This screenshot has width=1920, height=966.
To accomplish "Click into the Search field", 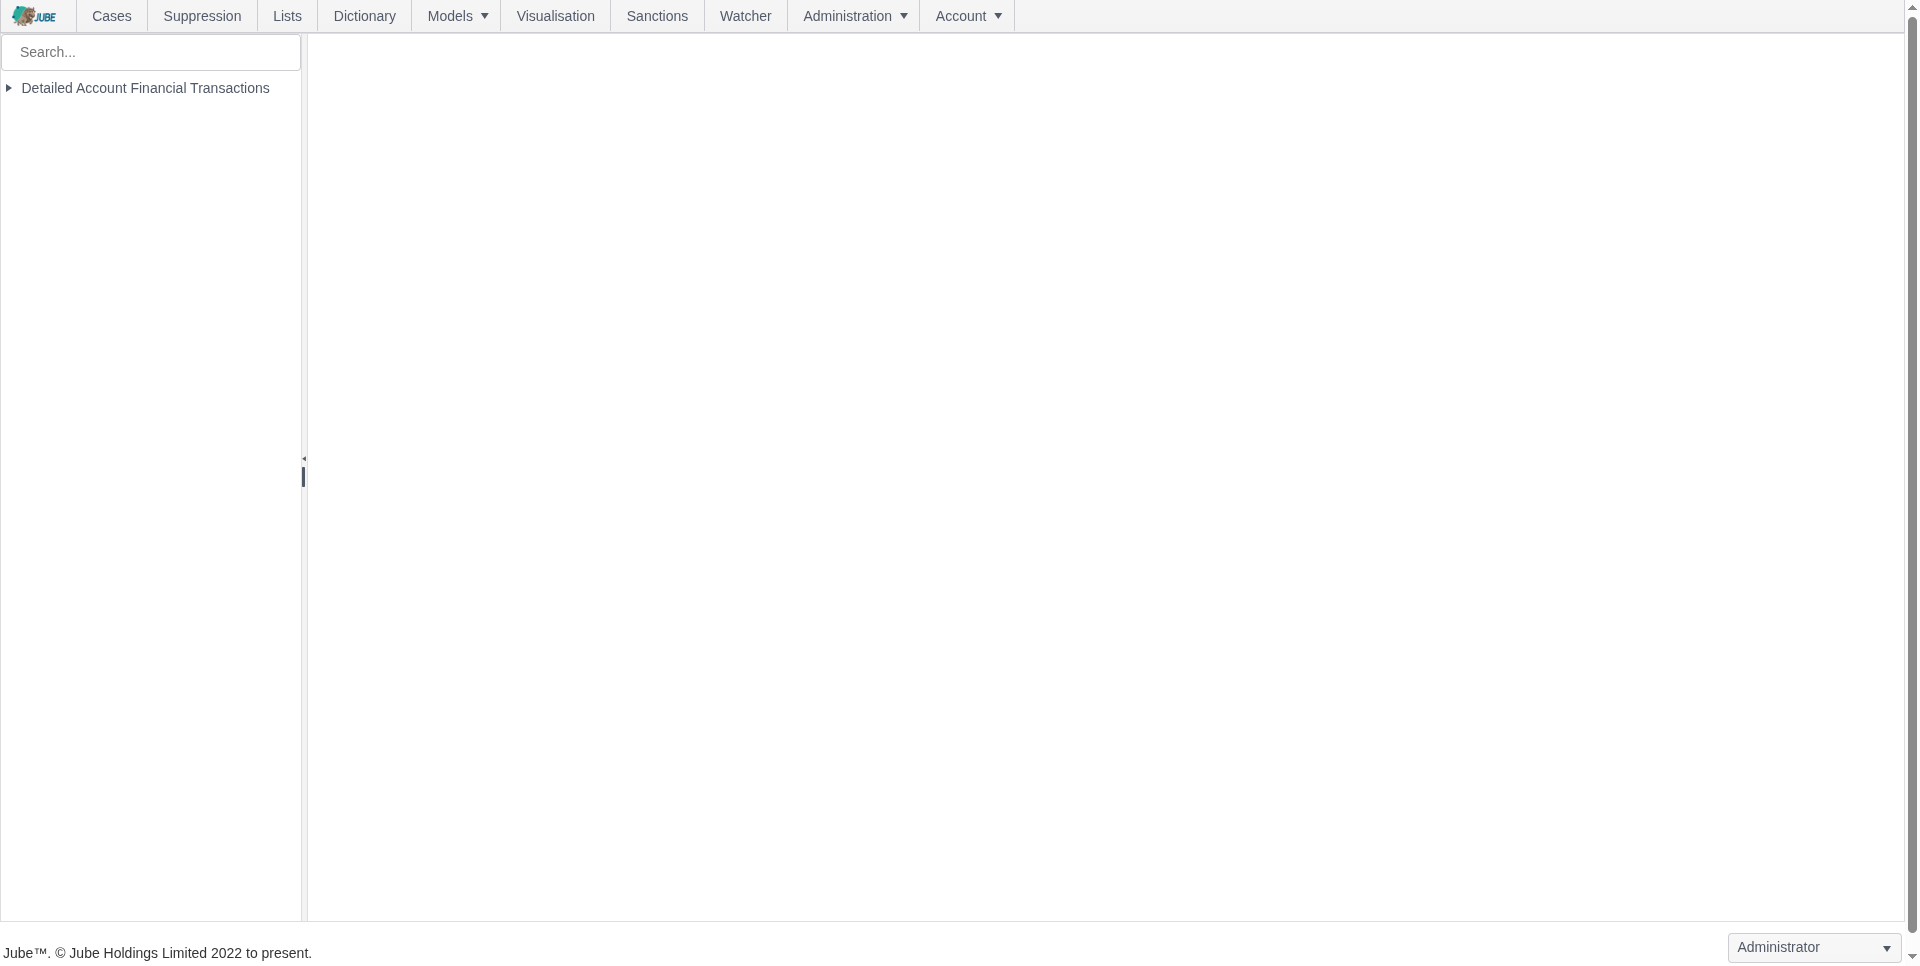I will [x=150, y=52].
